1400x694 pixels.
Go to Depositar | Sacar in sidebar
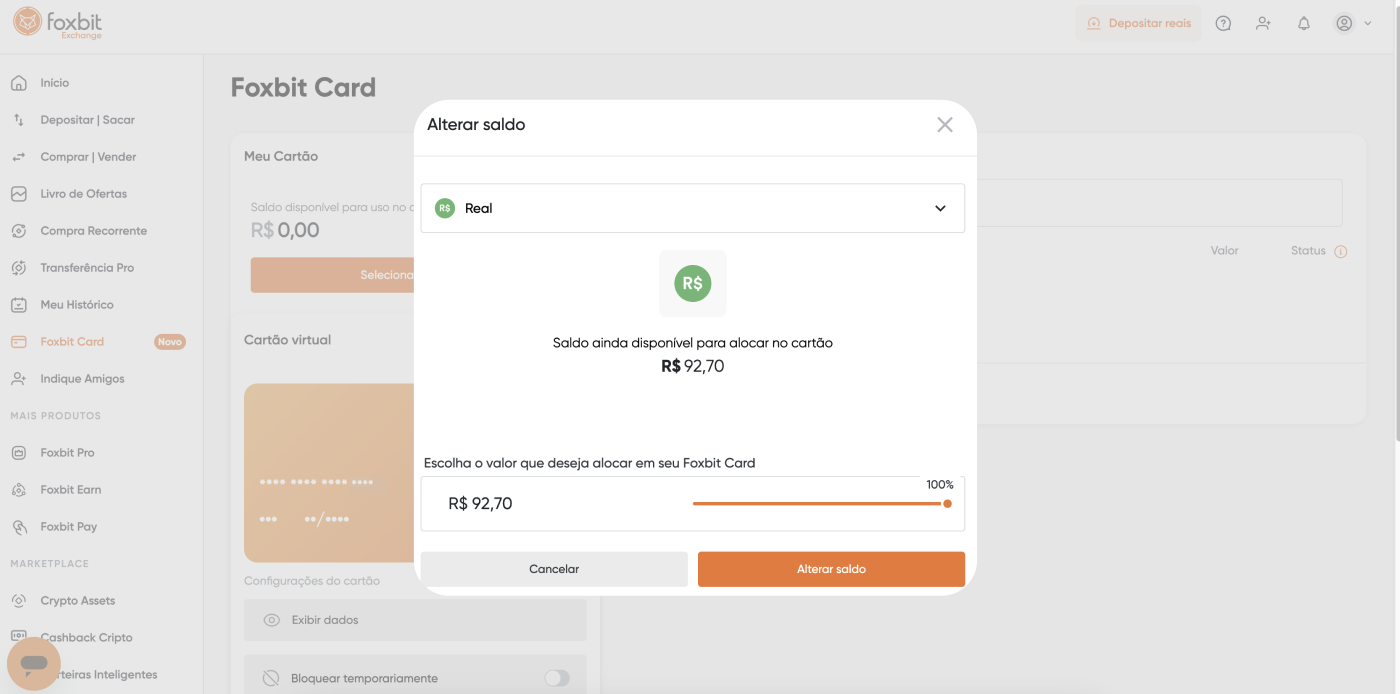(x=87, y=120)
